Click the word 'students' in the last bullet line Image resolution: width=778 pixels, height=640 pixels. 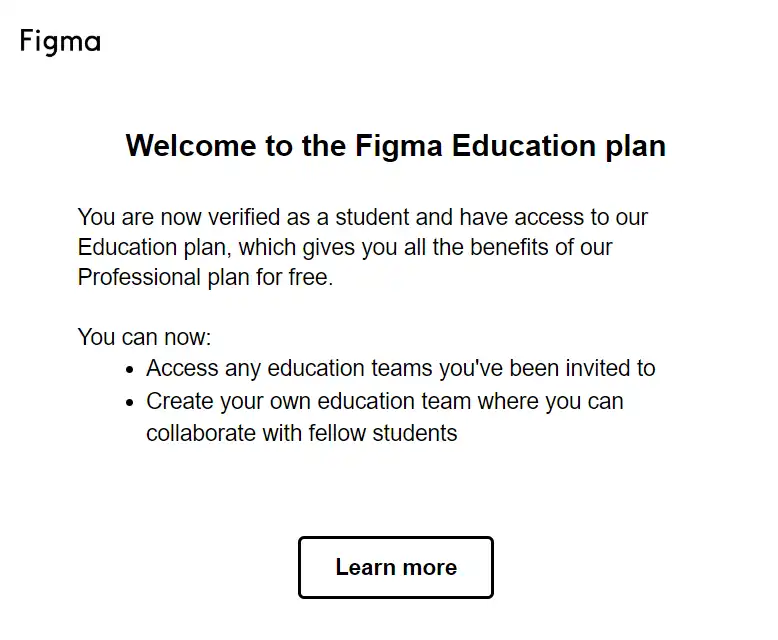tap(415, 433)
